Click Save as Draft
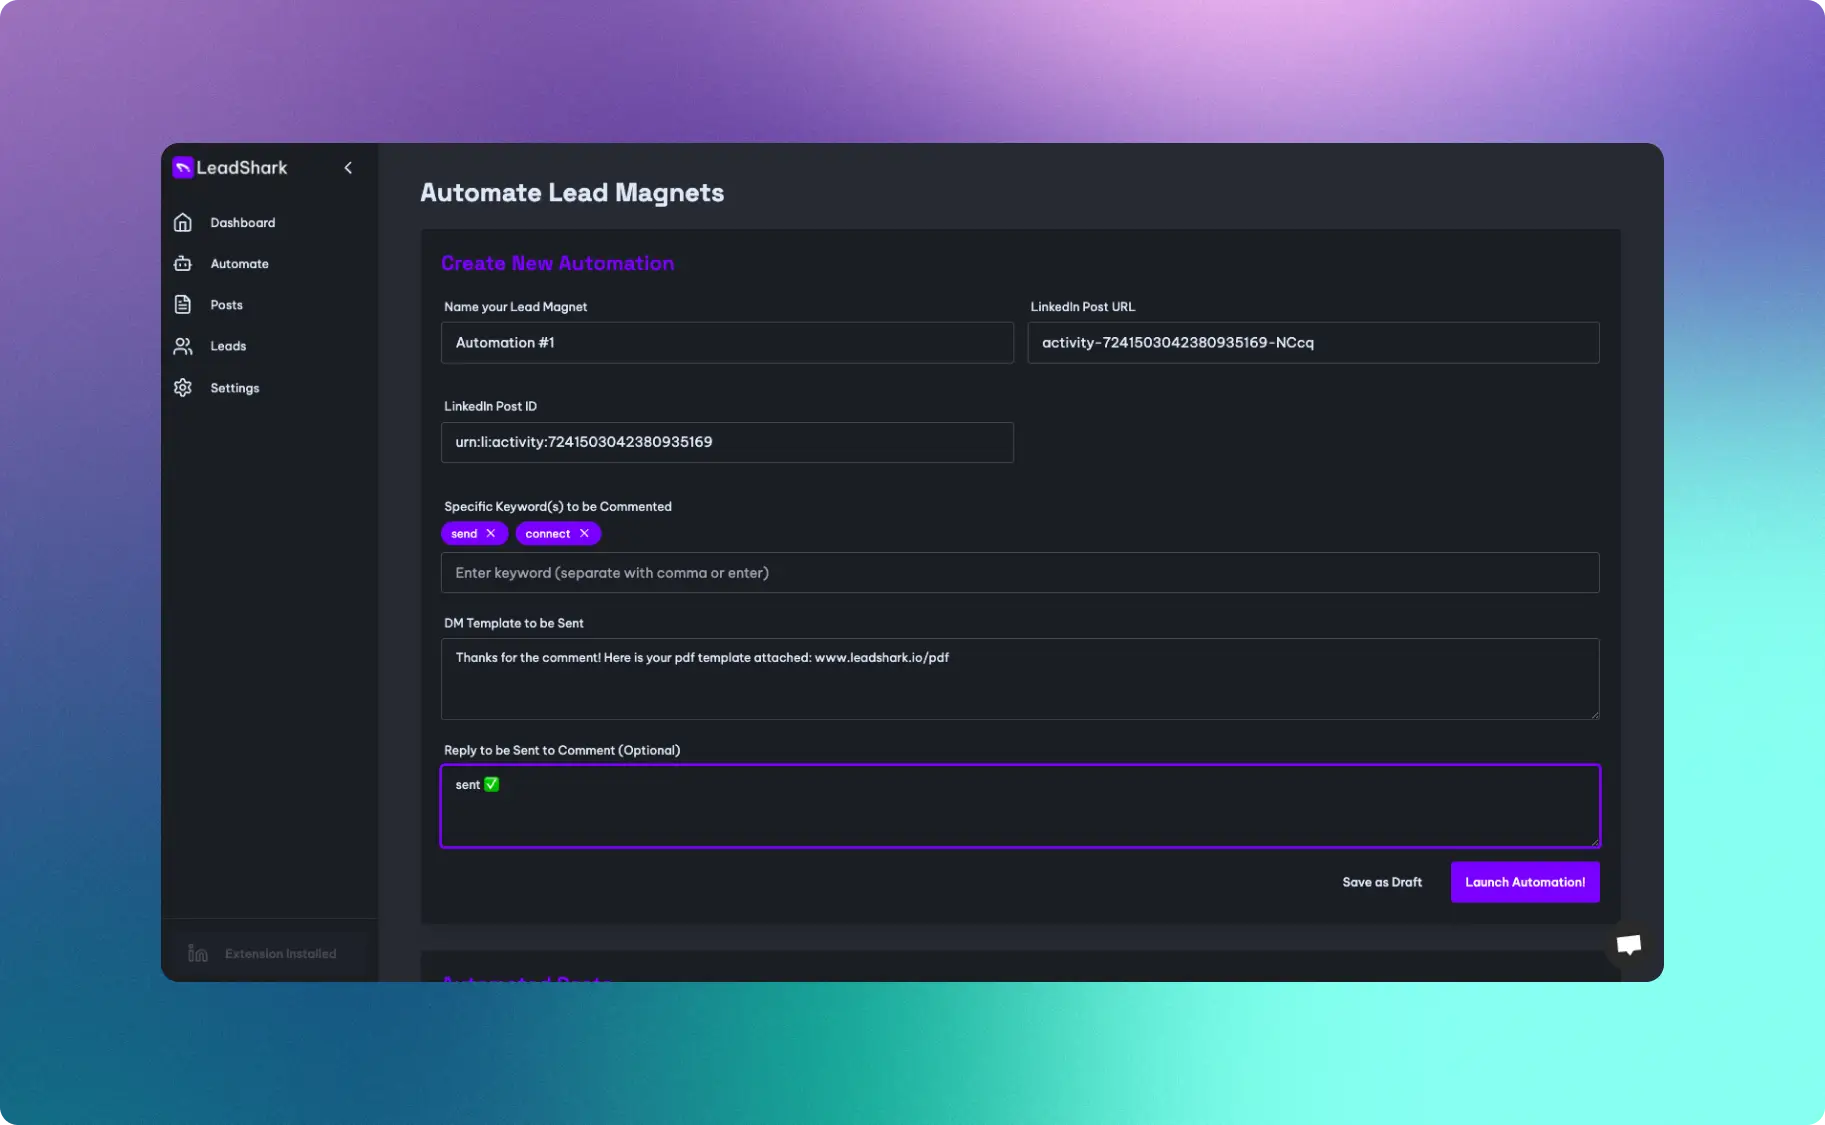Screen dimensions: 1825x1125 (1381, 882)
